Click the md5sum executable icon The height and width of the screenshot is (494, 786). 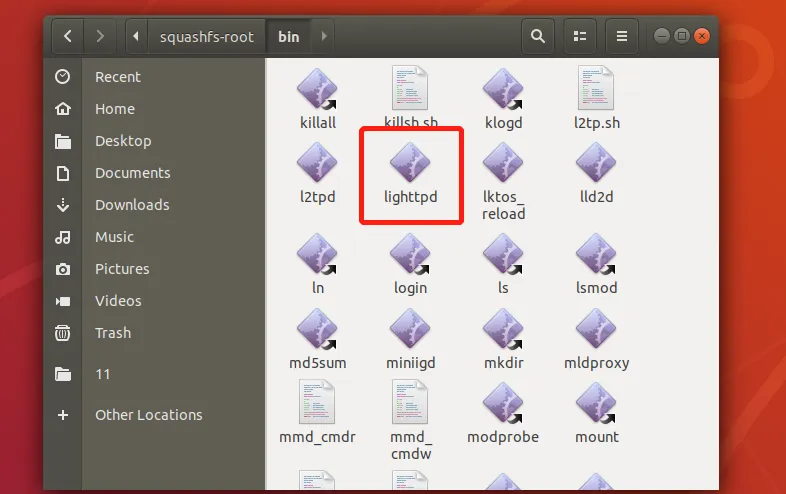click(318, 331)
